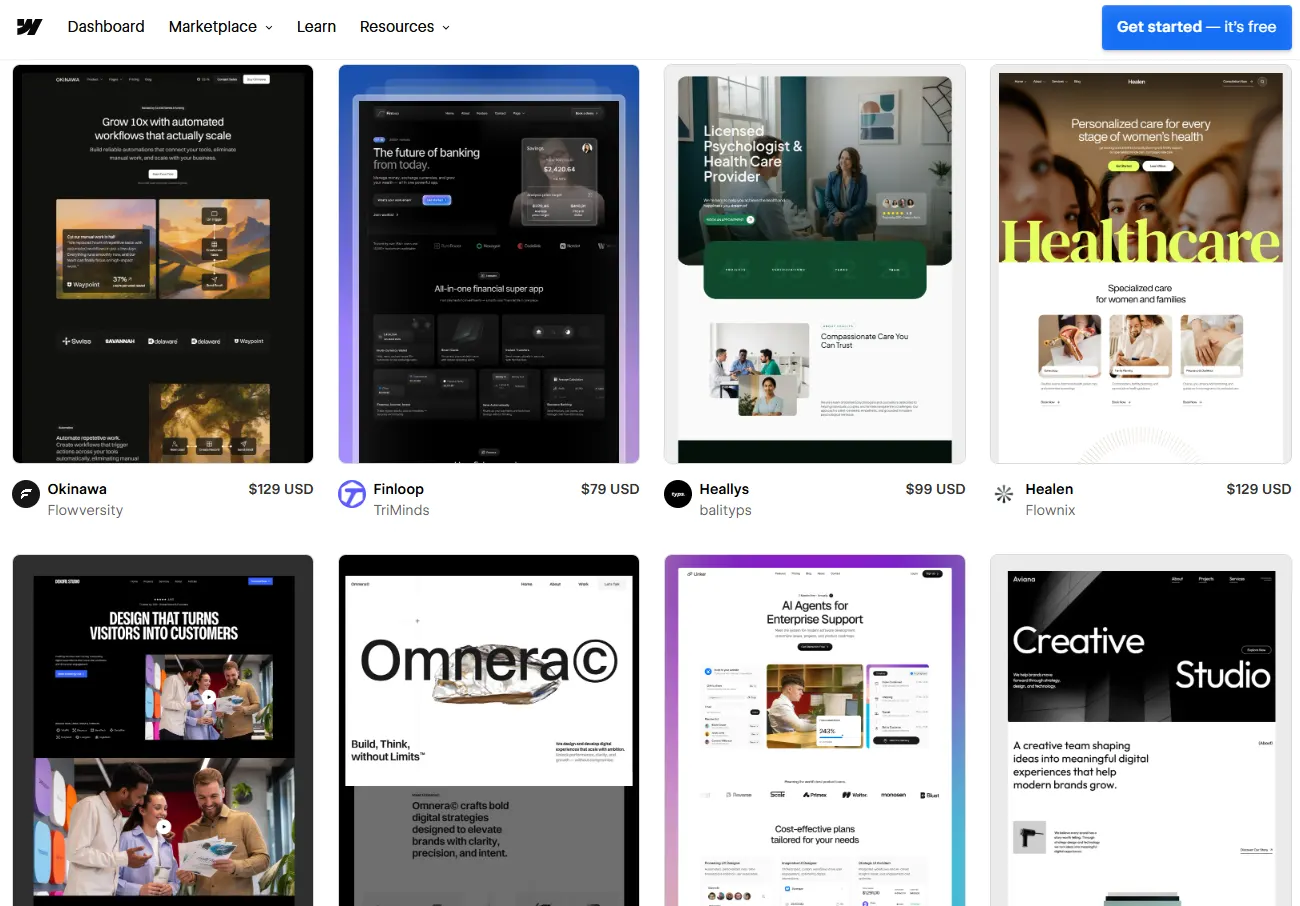Viewport: 1300px width, 906px height.
Task: Visit the Flowversity creator profile link
Action: tap(85, 510)
